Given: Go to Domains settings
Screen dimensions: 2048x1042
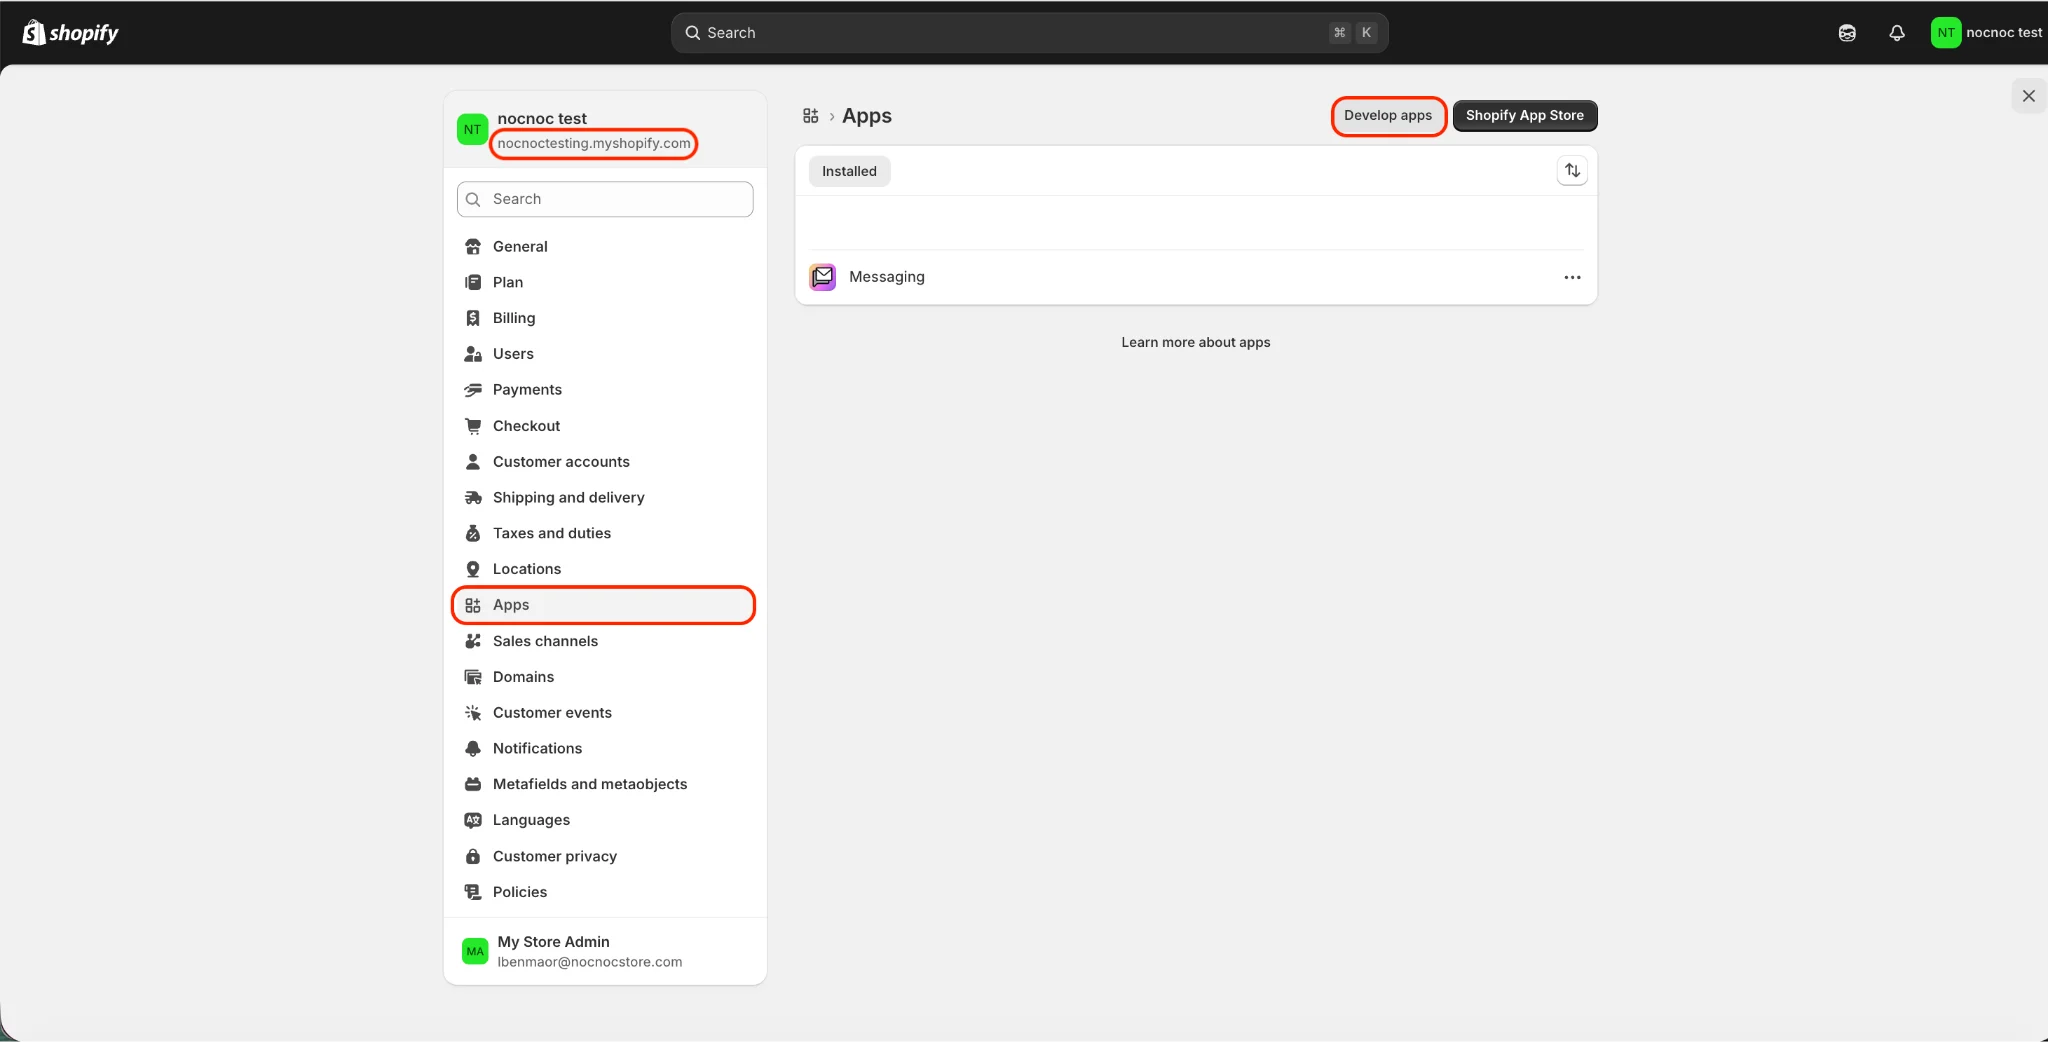Looking at the screenshot, I should 604,677.
